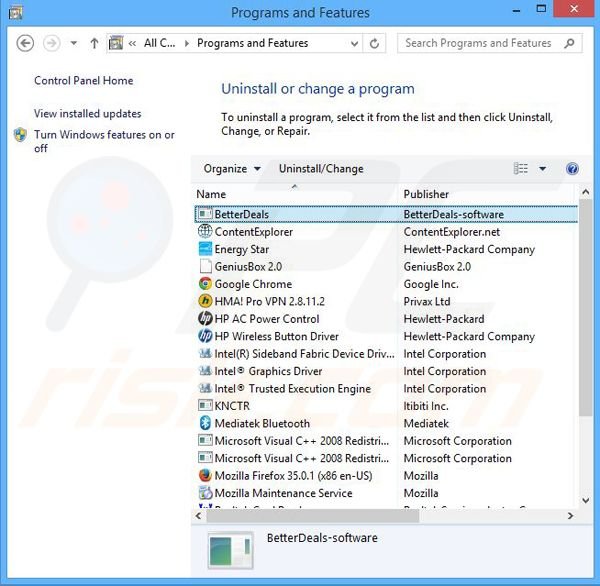Click the Intel Sideband Fabric Device icon
This screenshot has height=586, width=600.
pyautogui.click(x=205, y=353)
